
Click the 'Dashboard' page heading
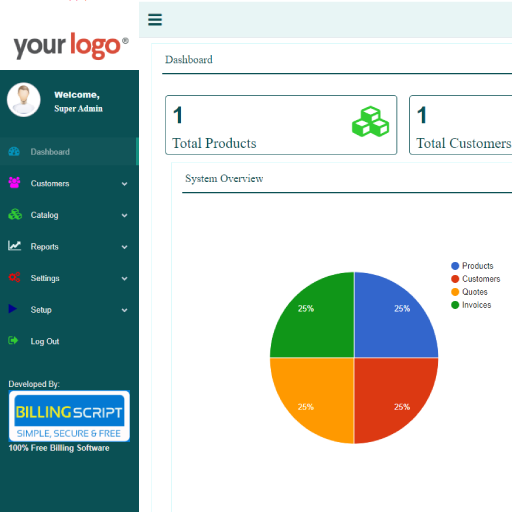coord(189,60)
